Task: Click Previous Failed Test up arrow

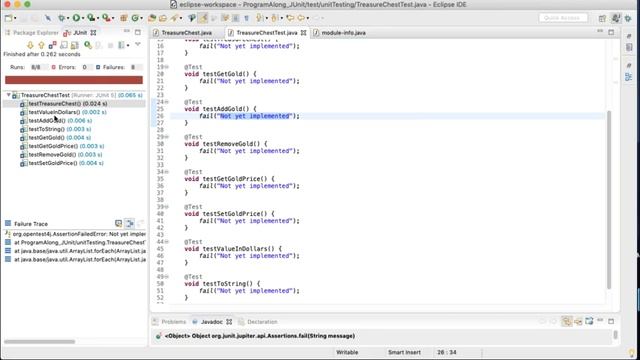Action: 41,45
